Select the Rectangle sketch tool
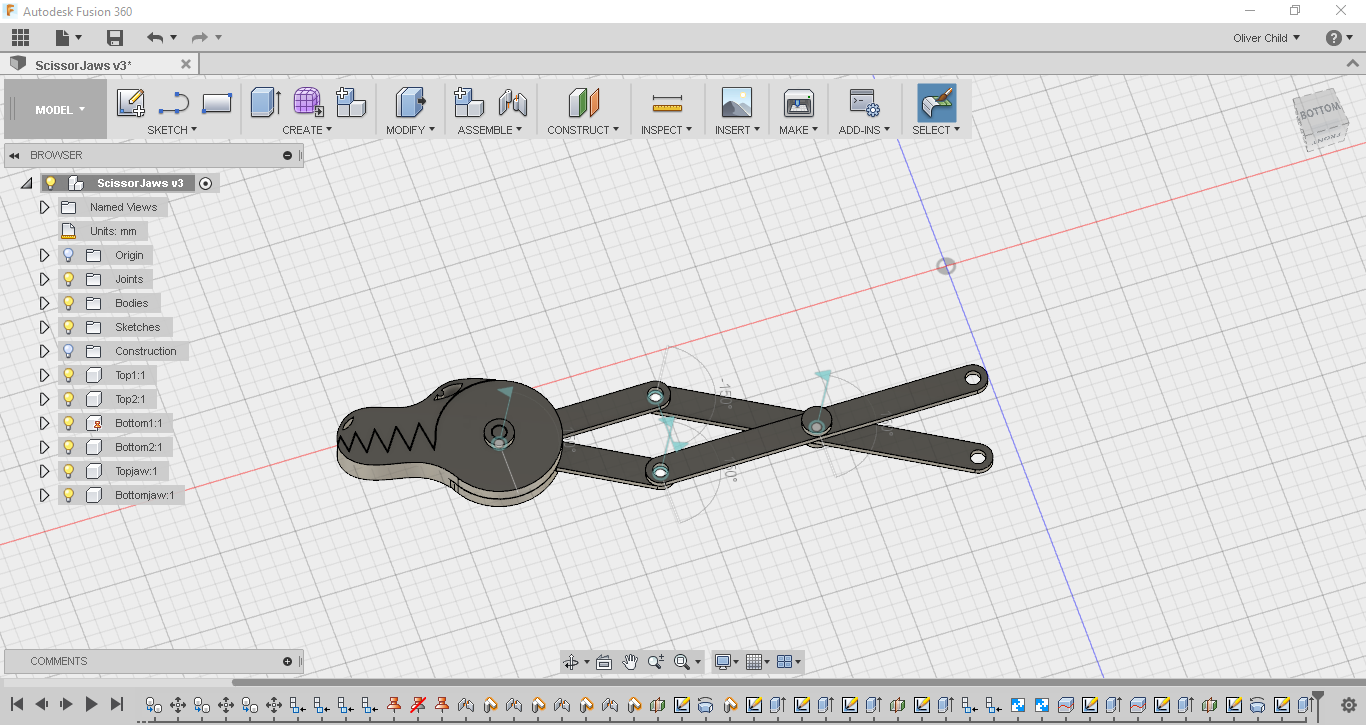The image size is (1366, 725). [x=217, y=103]
